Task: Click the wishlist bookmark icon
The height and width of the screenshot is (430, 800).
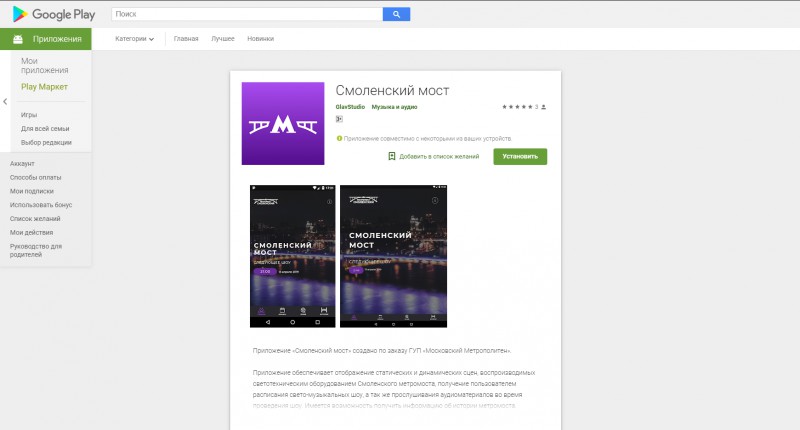Action: (392, 156)
